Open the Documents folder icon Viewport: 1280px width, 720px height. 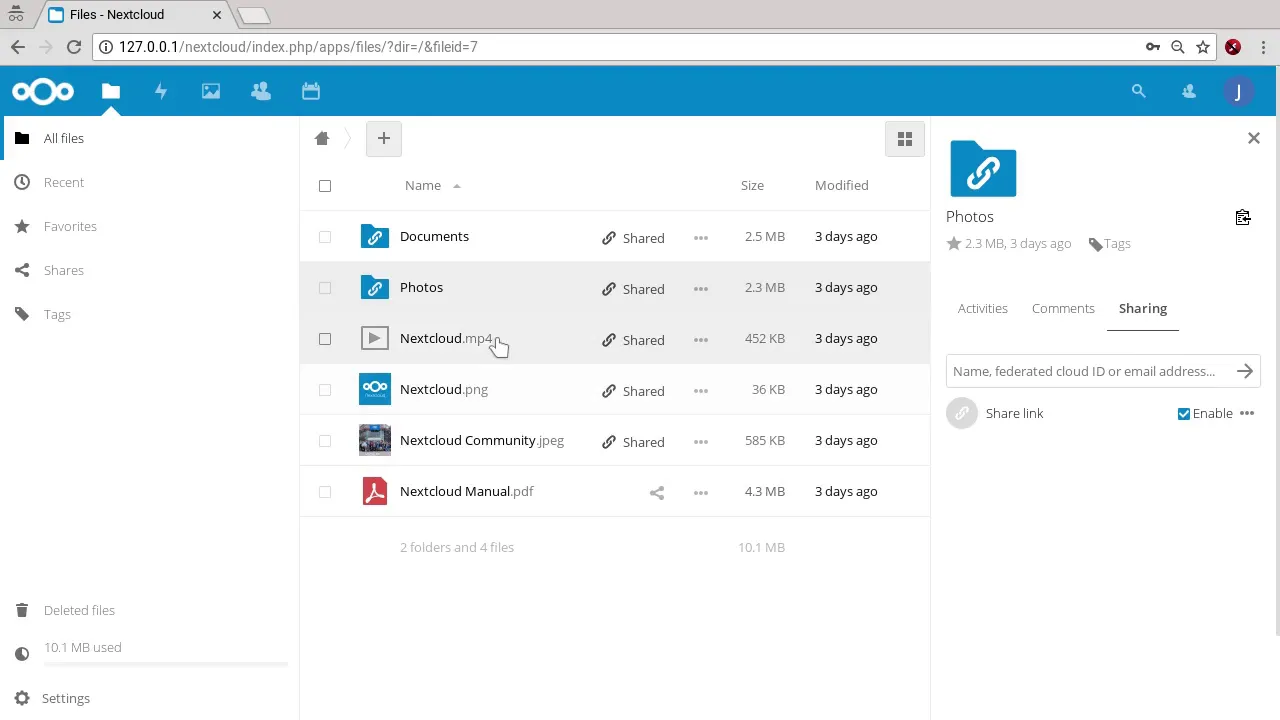pyautogui.click(x=375, y=236)
